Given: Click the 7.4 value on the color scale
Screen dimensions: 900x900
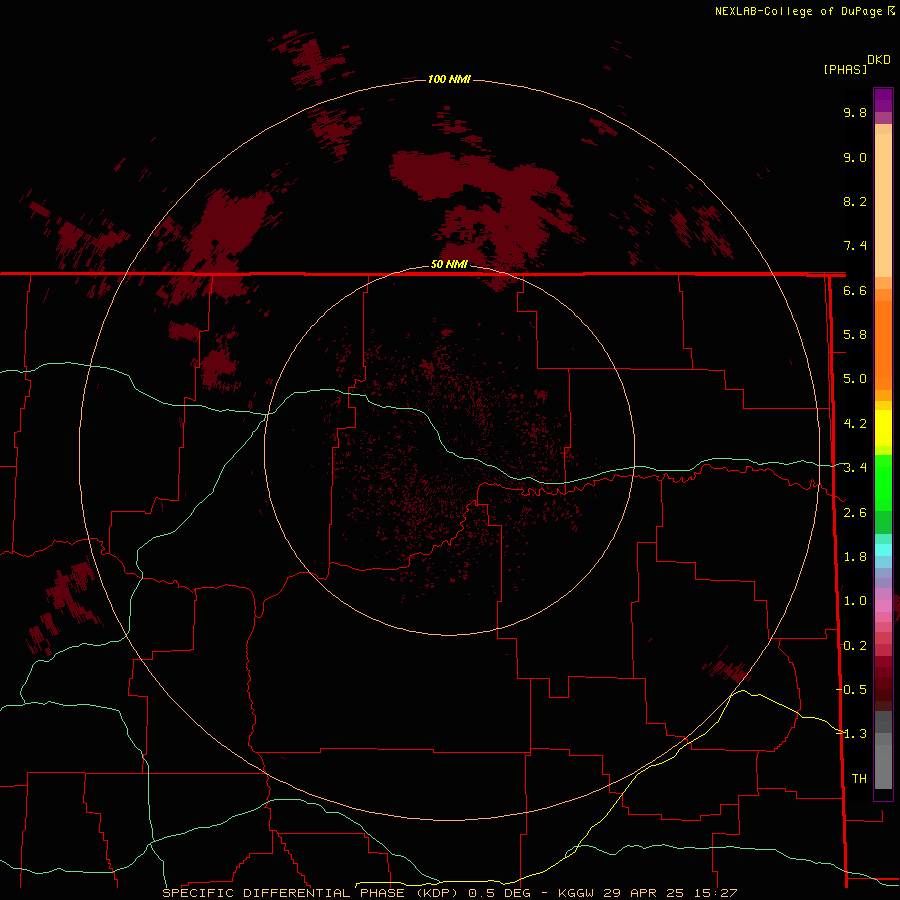Looking at the screenshot, I should [x=855, y=246].
